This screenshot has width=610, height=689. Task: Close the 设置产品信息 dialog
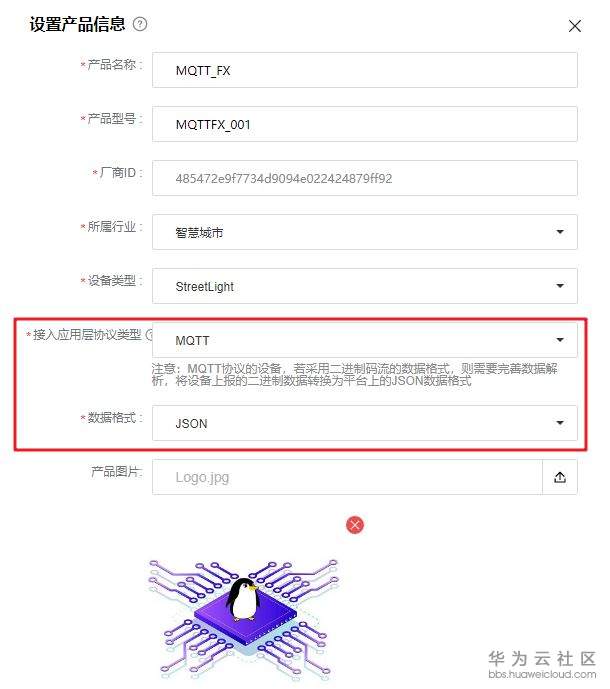[x=574, y=26]
